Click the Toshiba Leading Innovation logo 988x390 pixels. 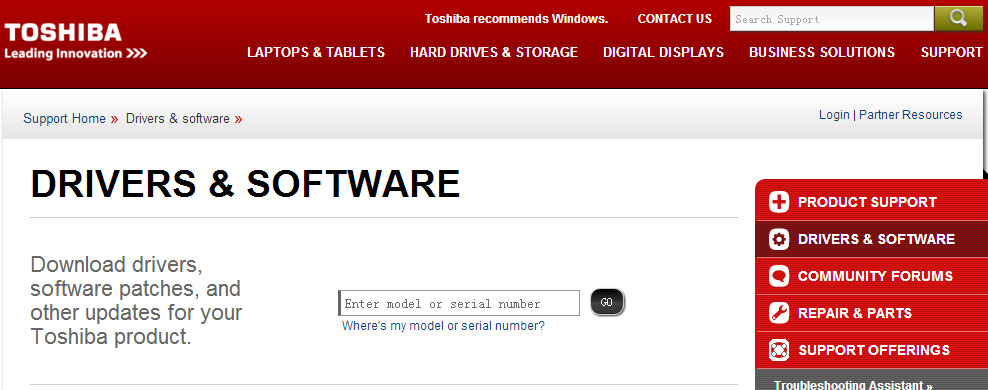pyautogui.click(x=76, y=42)
